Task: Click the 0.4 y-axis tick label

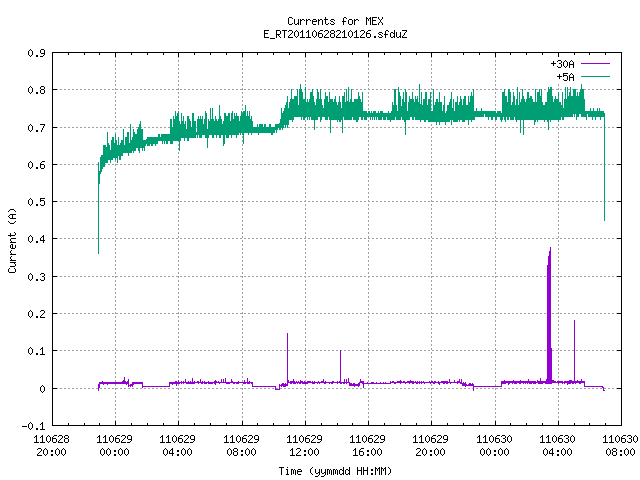Action: coord(36,239)
